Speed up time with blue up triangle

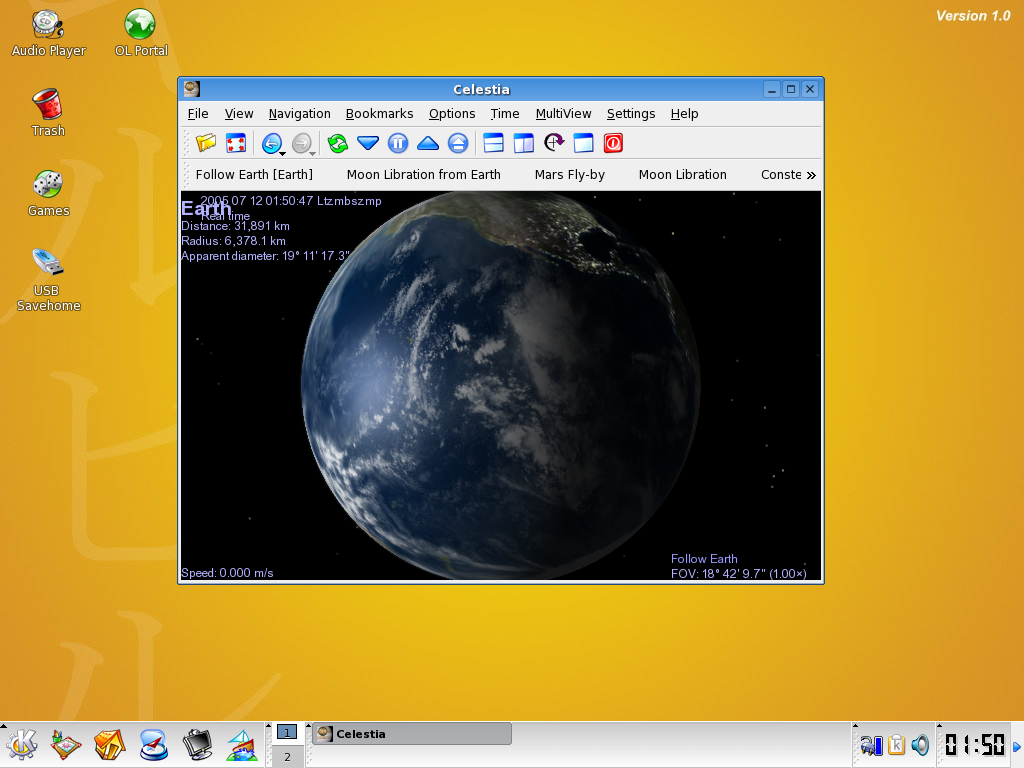pos(428,143)
